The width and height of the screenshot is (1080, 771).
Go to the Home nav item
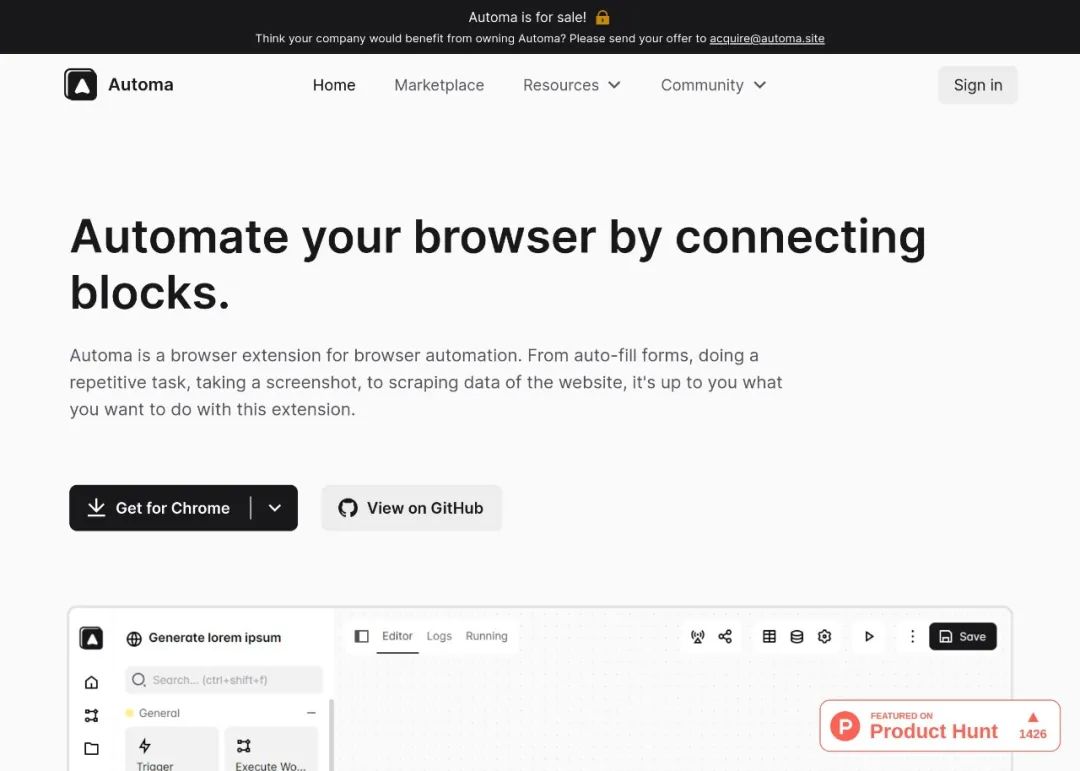tap(334, 85)
